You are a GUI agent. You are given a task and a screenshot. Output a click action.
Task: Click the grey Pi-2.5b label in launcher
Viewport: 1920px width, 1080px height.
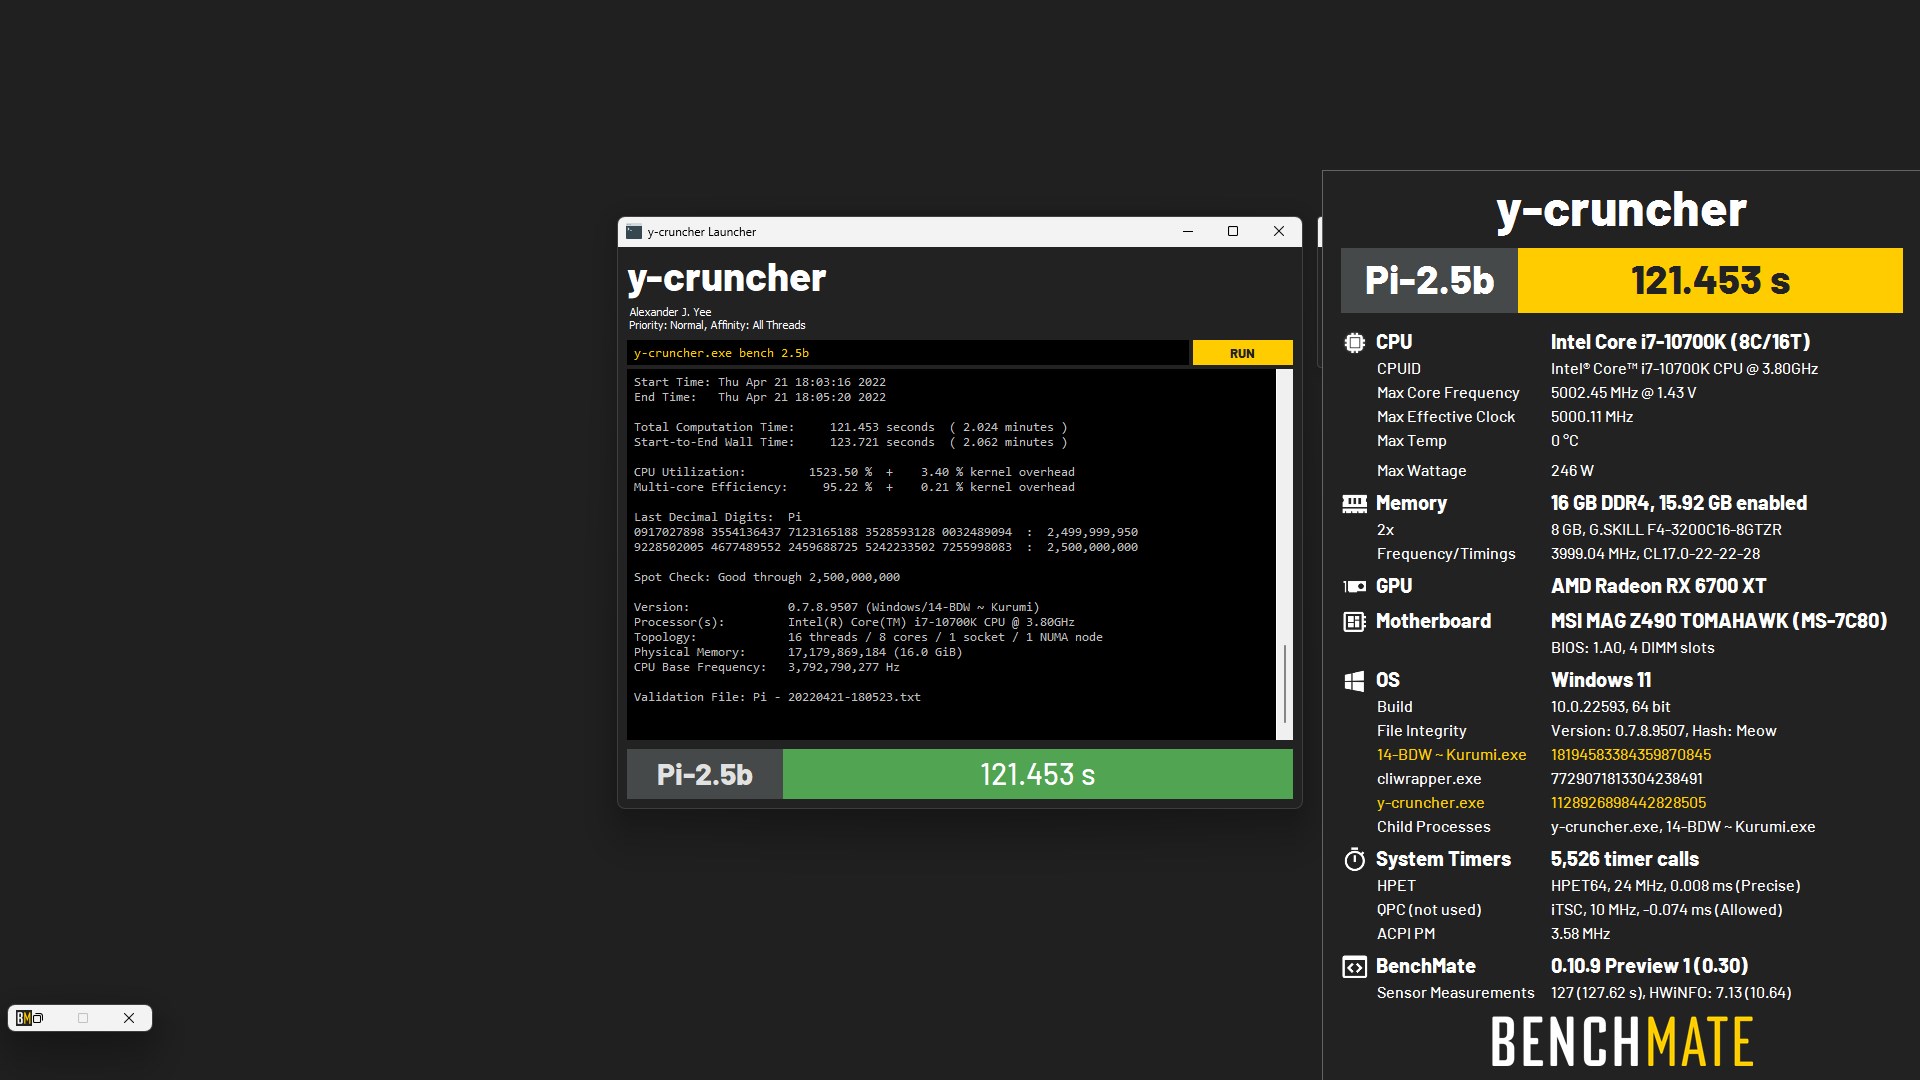[x=704, y=774]
